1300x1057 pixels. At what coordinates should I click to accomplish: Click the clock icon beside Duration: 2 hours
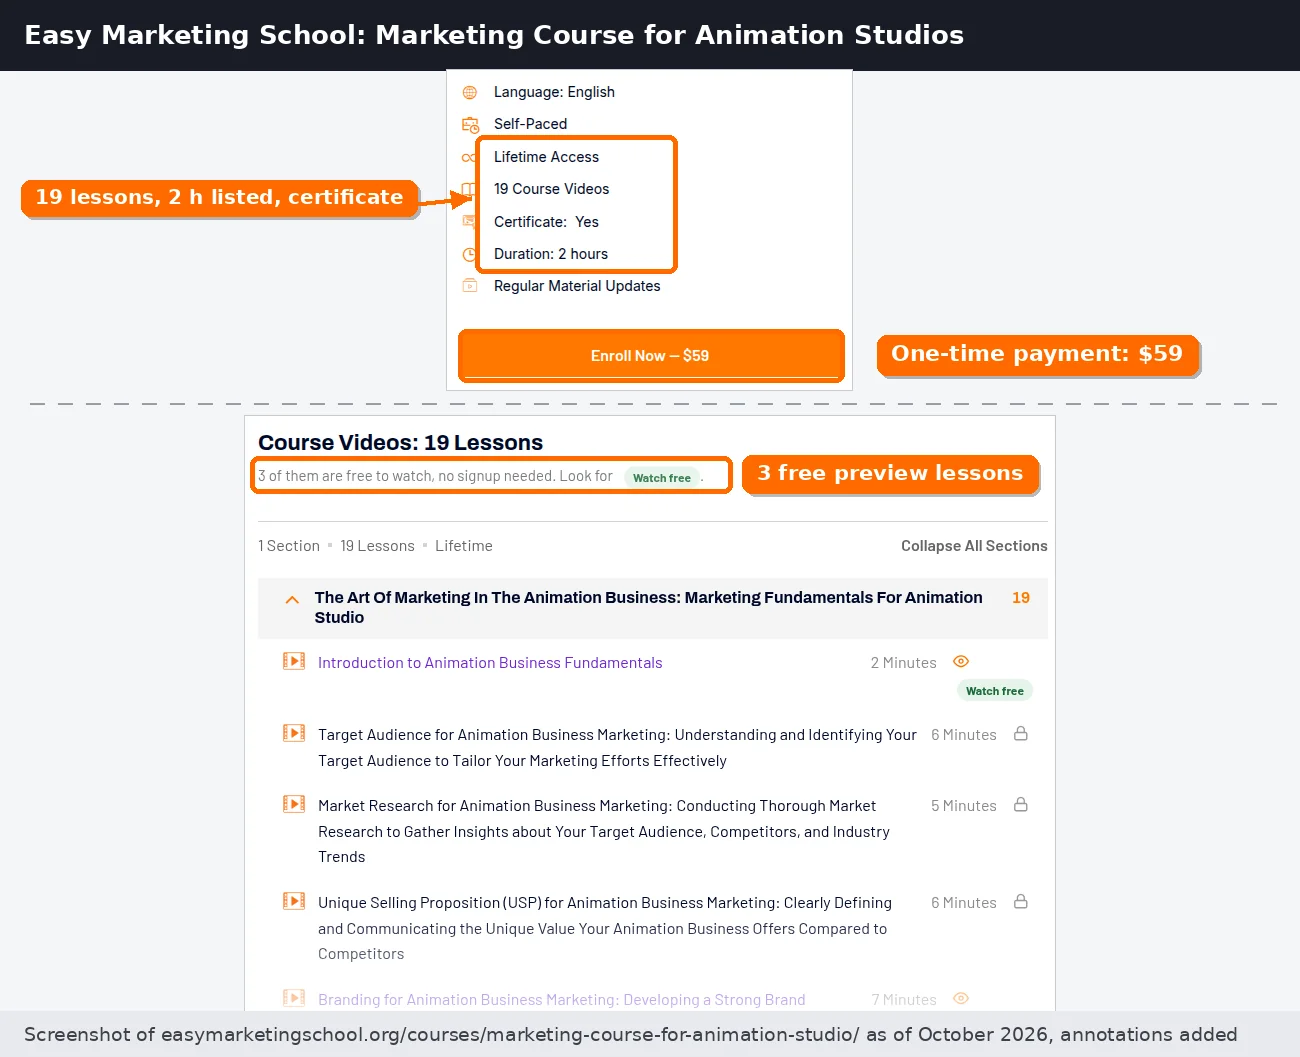[468, 254]
